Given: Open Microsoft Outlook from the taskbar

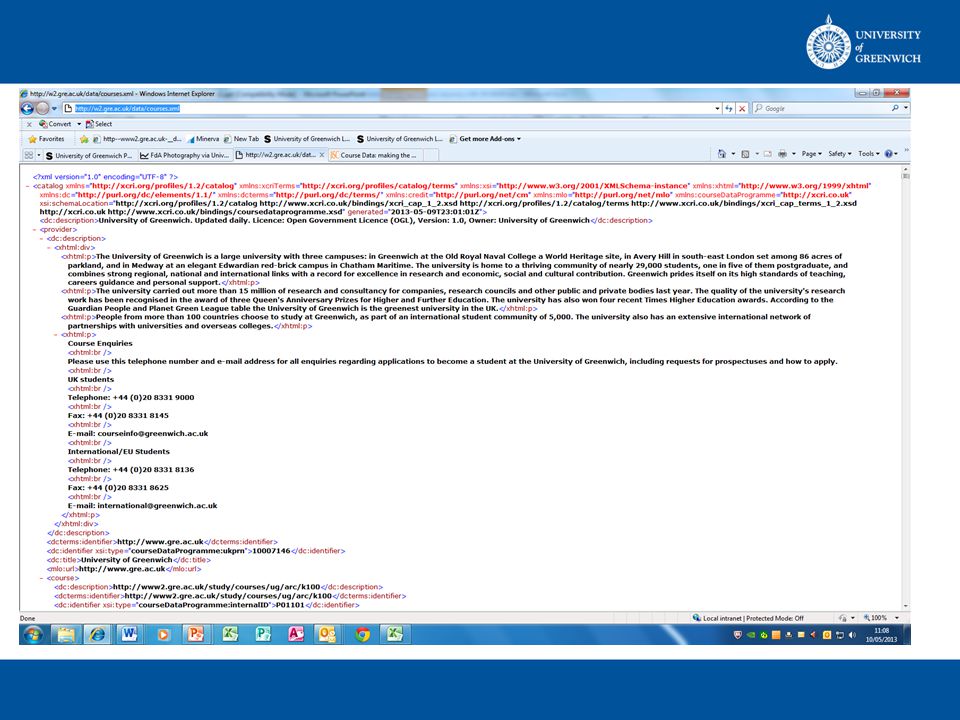Looking at the screenshot, I should 328,634.
